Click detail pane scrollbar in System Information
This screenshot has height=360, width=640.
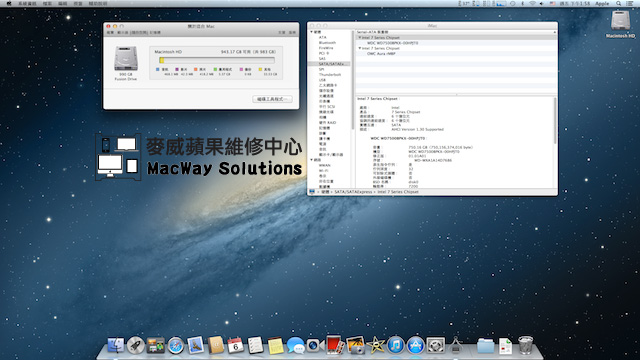click(555, 120)
